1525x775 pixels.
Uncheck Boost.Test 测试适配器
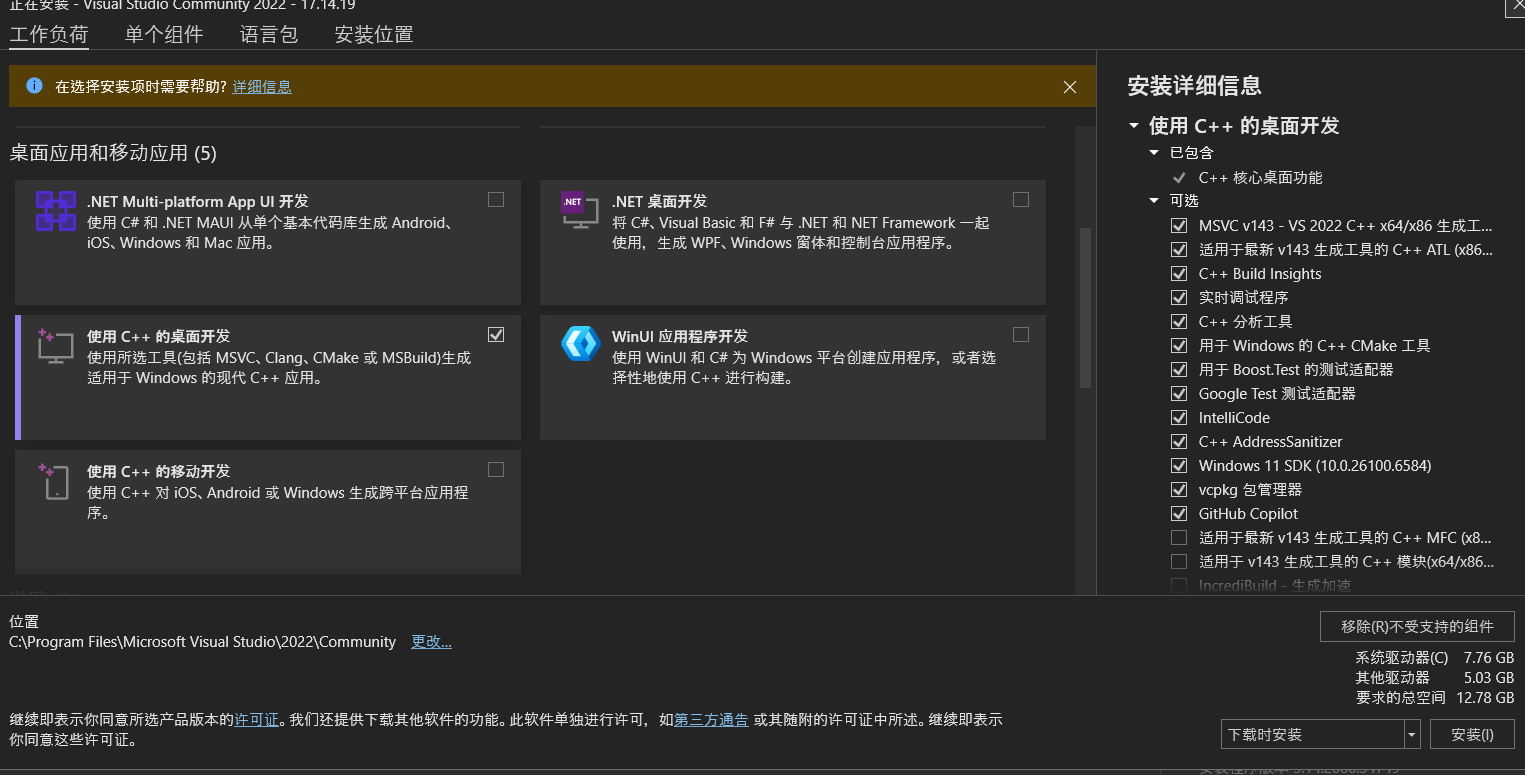[x=1179, y=370]
